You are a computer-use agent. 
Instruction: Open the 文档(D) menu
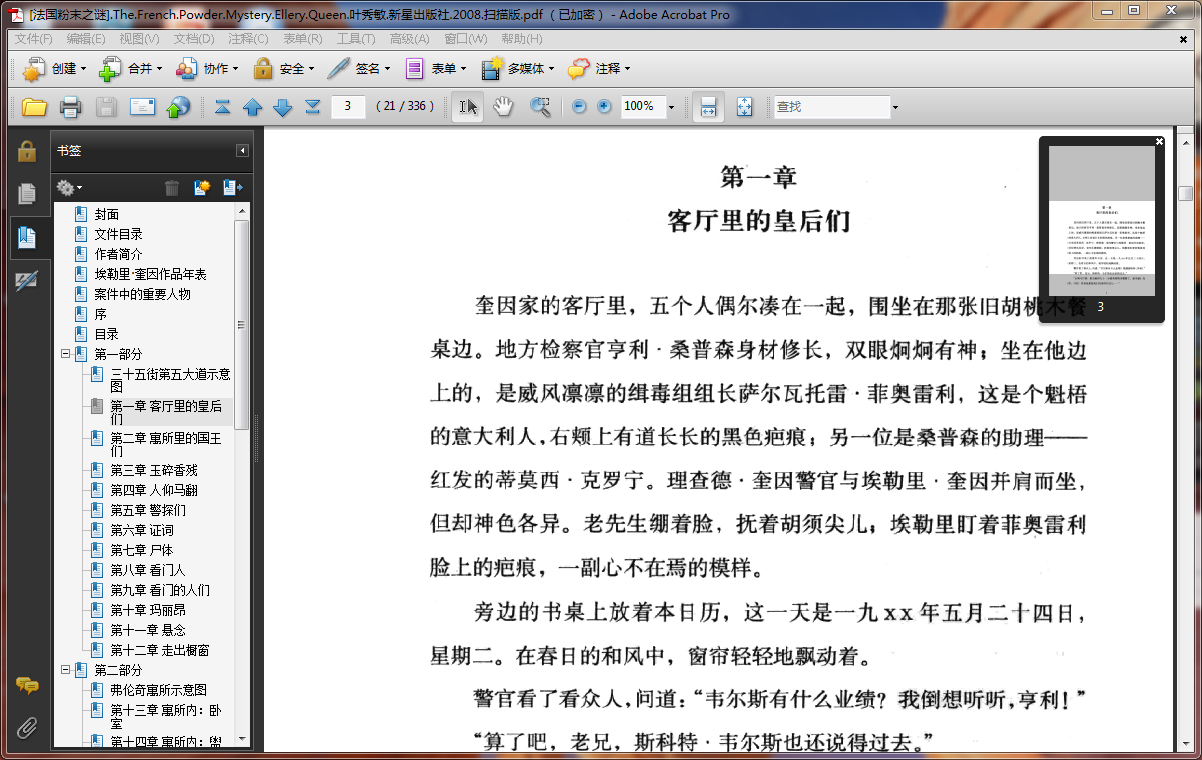(x=194, y=38)
